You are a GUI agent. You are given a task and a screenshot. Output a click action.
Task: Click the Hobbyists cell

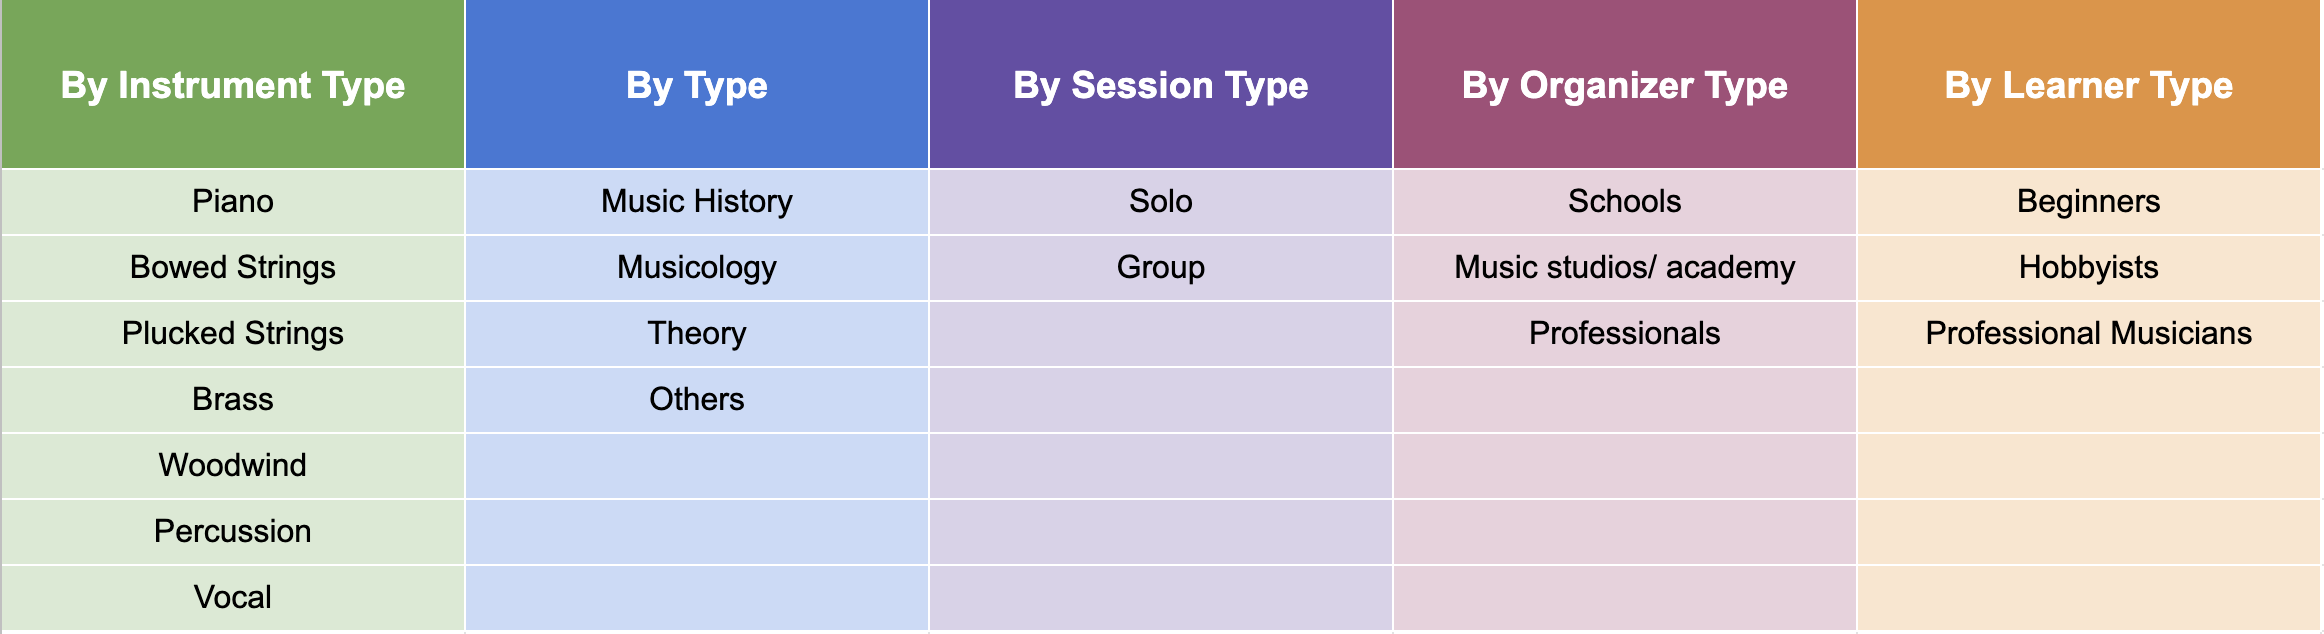point(2089,268)
